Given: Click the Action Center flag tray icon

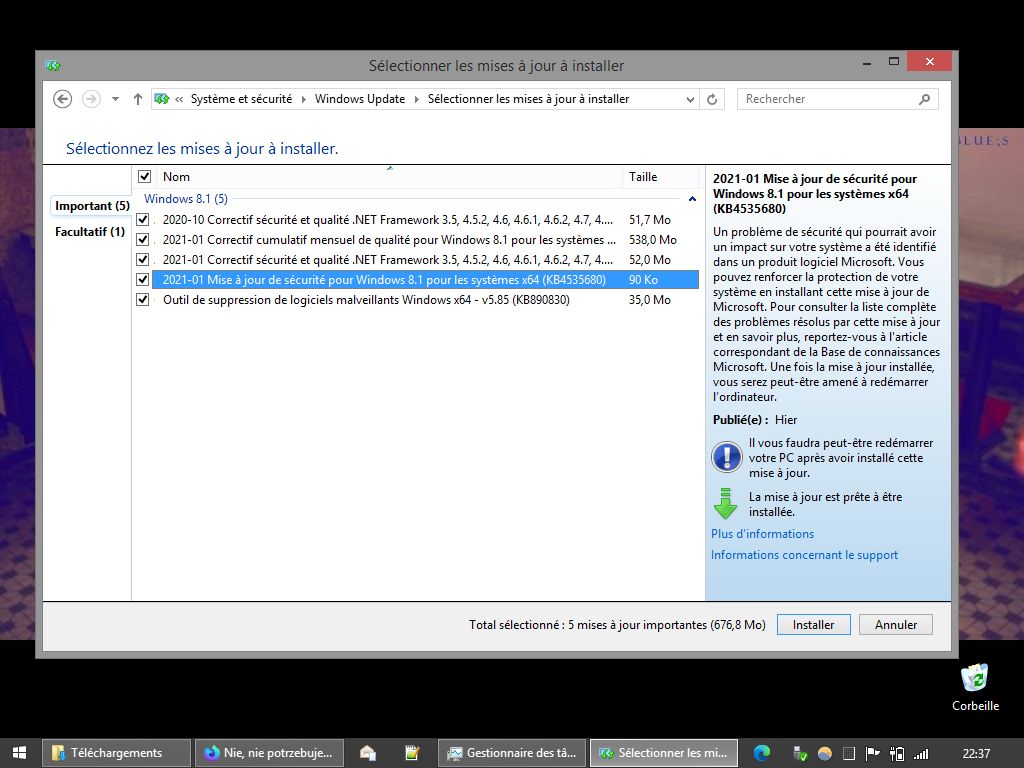Looking at the screenshot, I should [872, 754].
